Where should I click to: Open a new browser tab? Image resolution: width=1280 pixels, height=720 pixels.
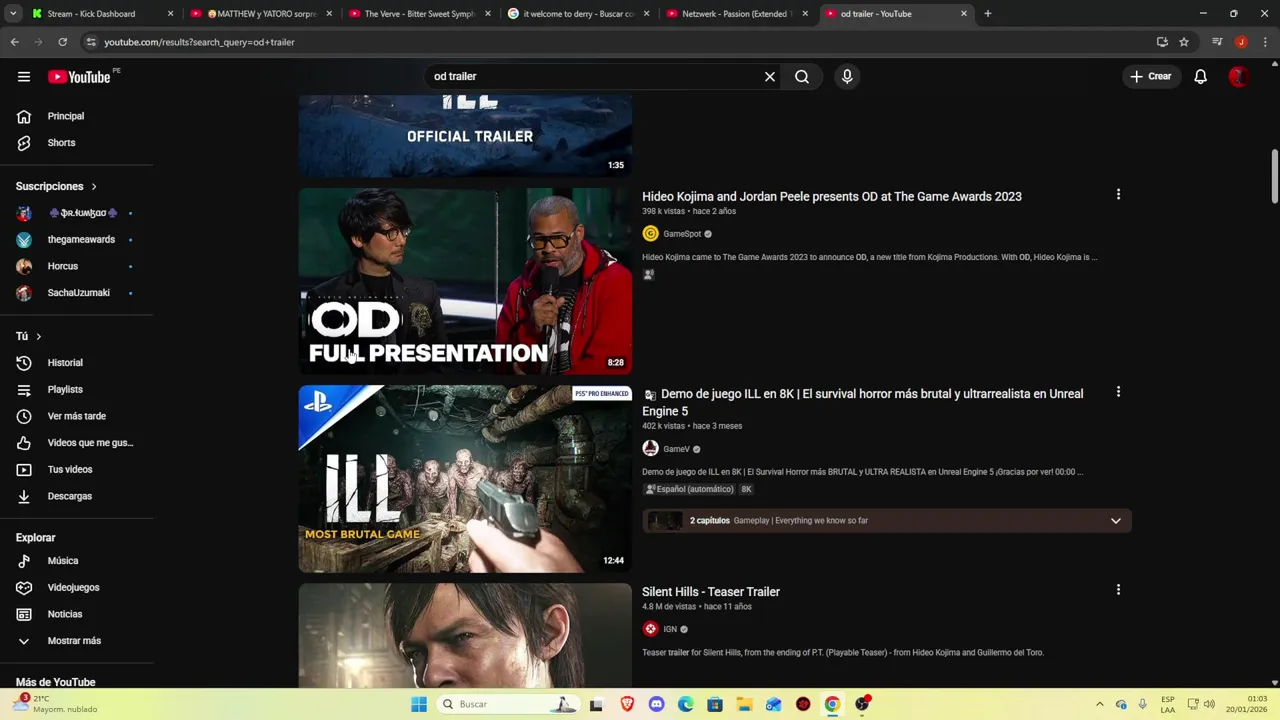[x=987, y=14]
